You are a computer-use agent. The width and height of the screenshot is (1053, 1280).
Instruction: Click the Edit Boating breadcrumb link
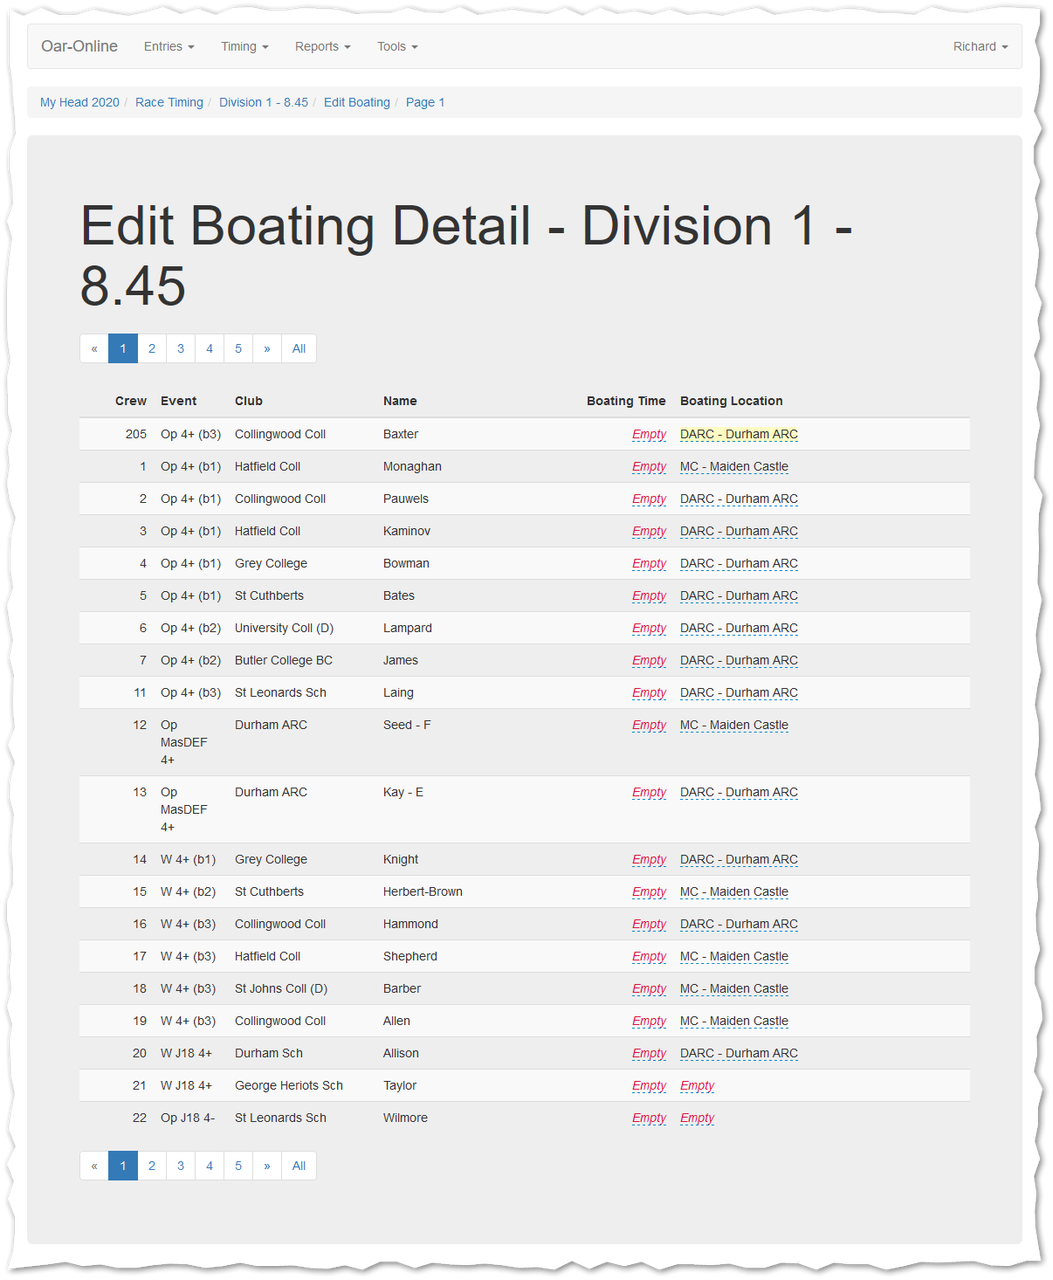coord(356,102)
